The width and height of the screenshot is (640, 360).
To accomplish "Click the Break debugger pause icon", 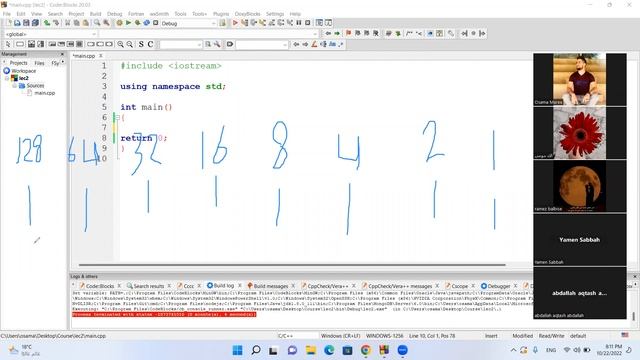I will [299, 23].
